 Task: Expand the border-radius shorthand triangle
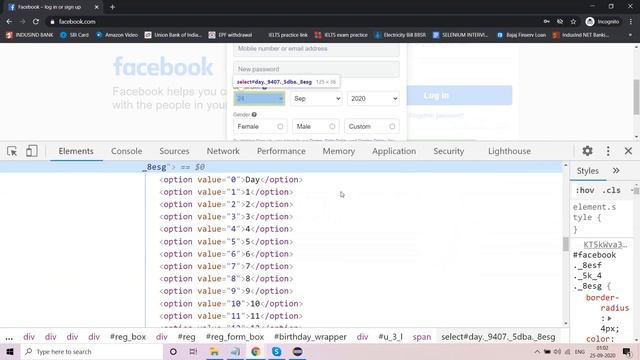pyautogui.click(x=610, y=318)
